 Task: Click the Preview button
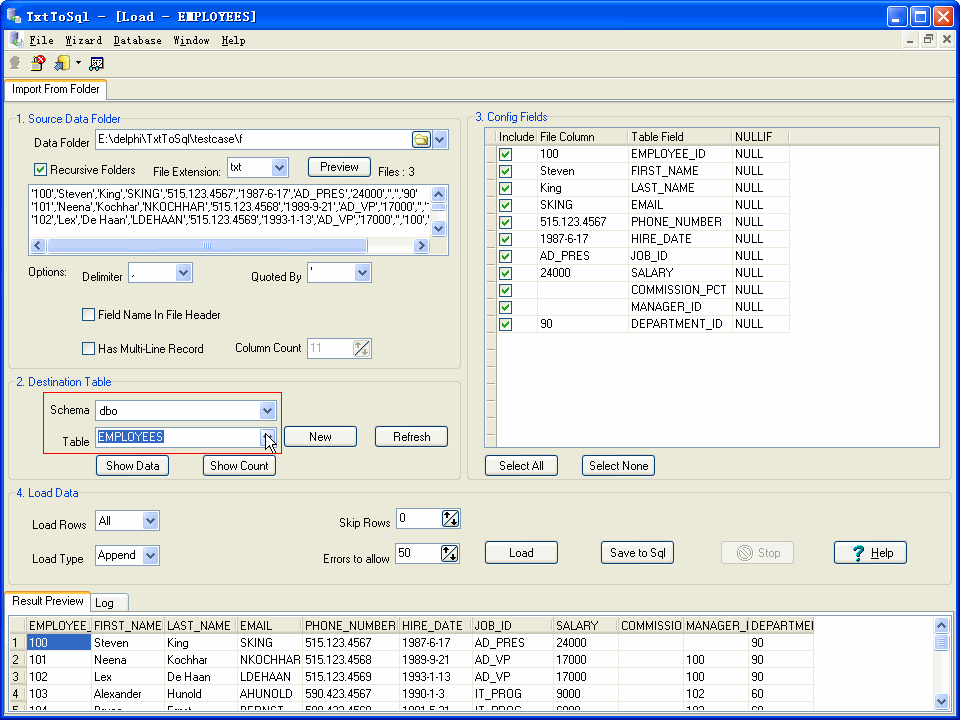(x=339, y=167)
